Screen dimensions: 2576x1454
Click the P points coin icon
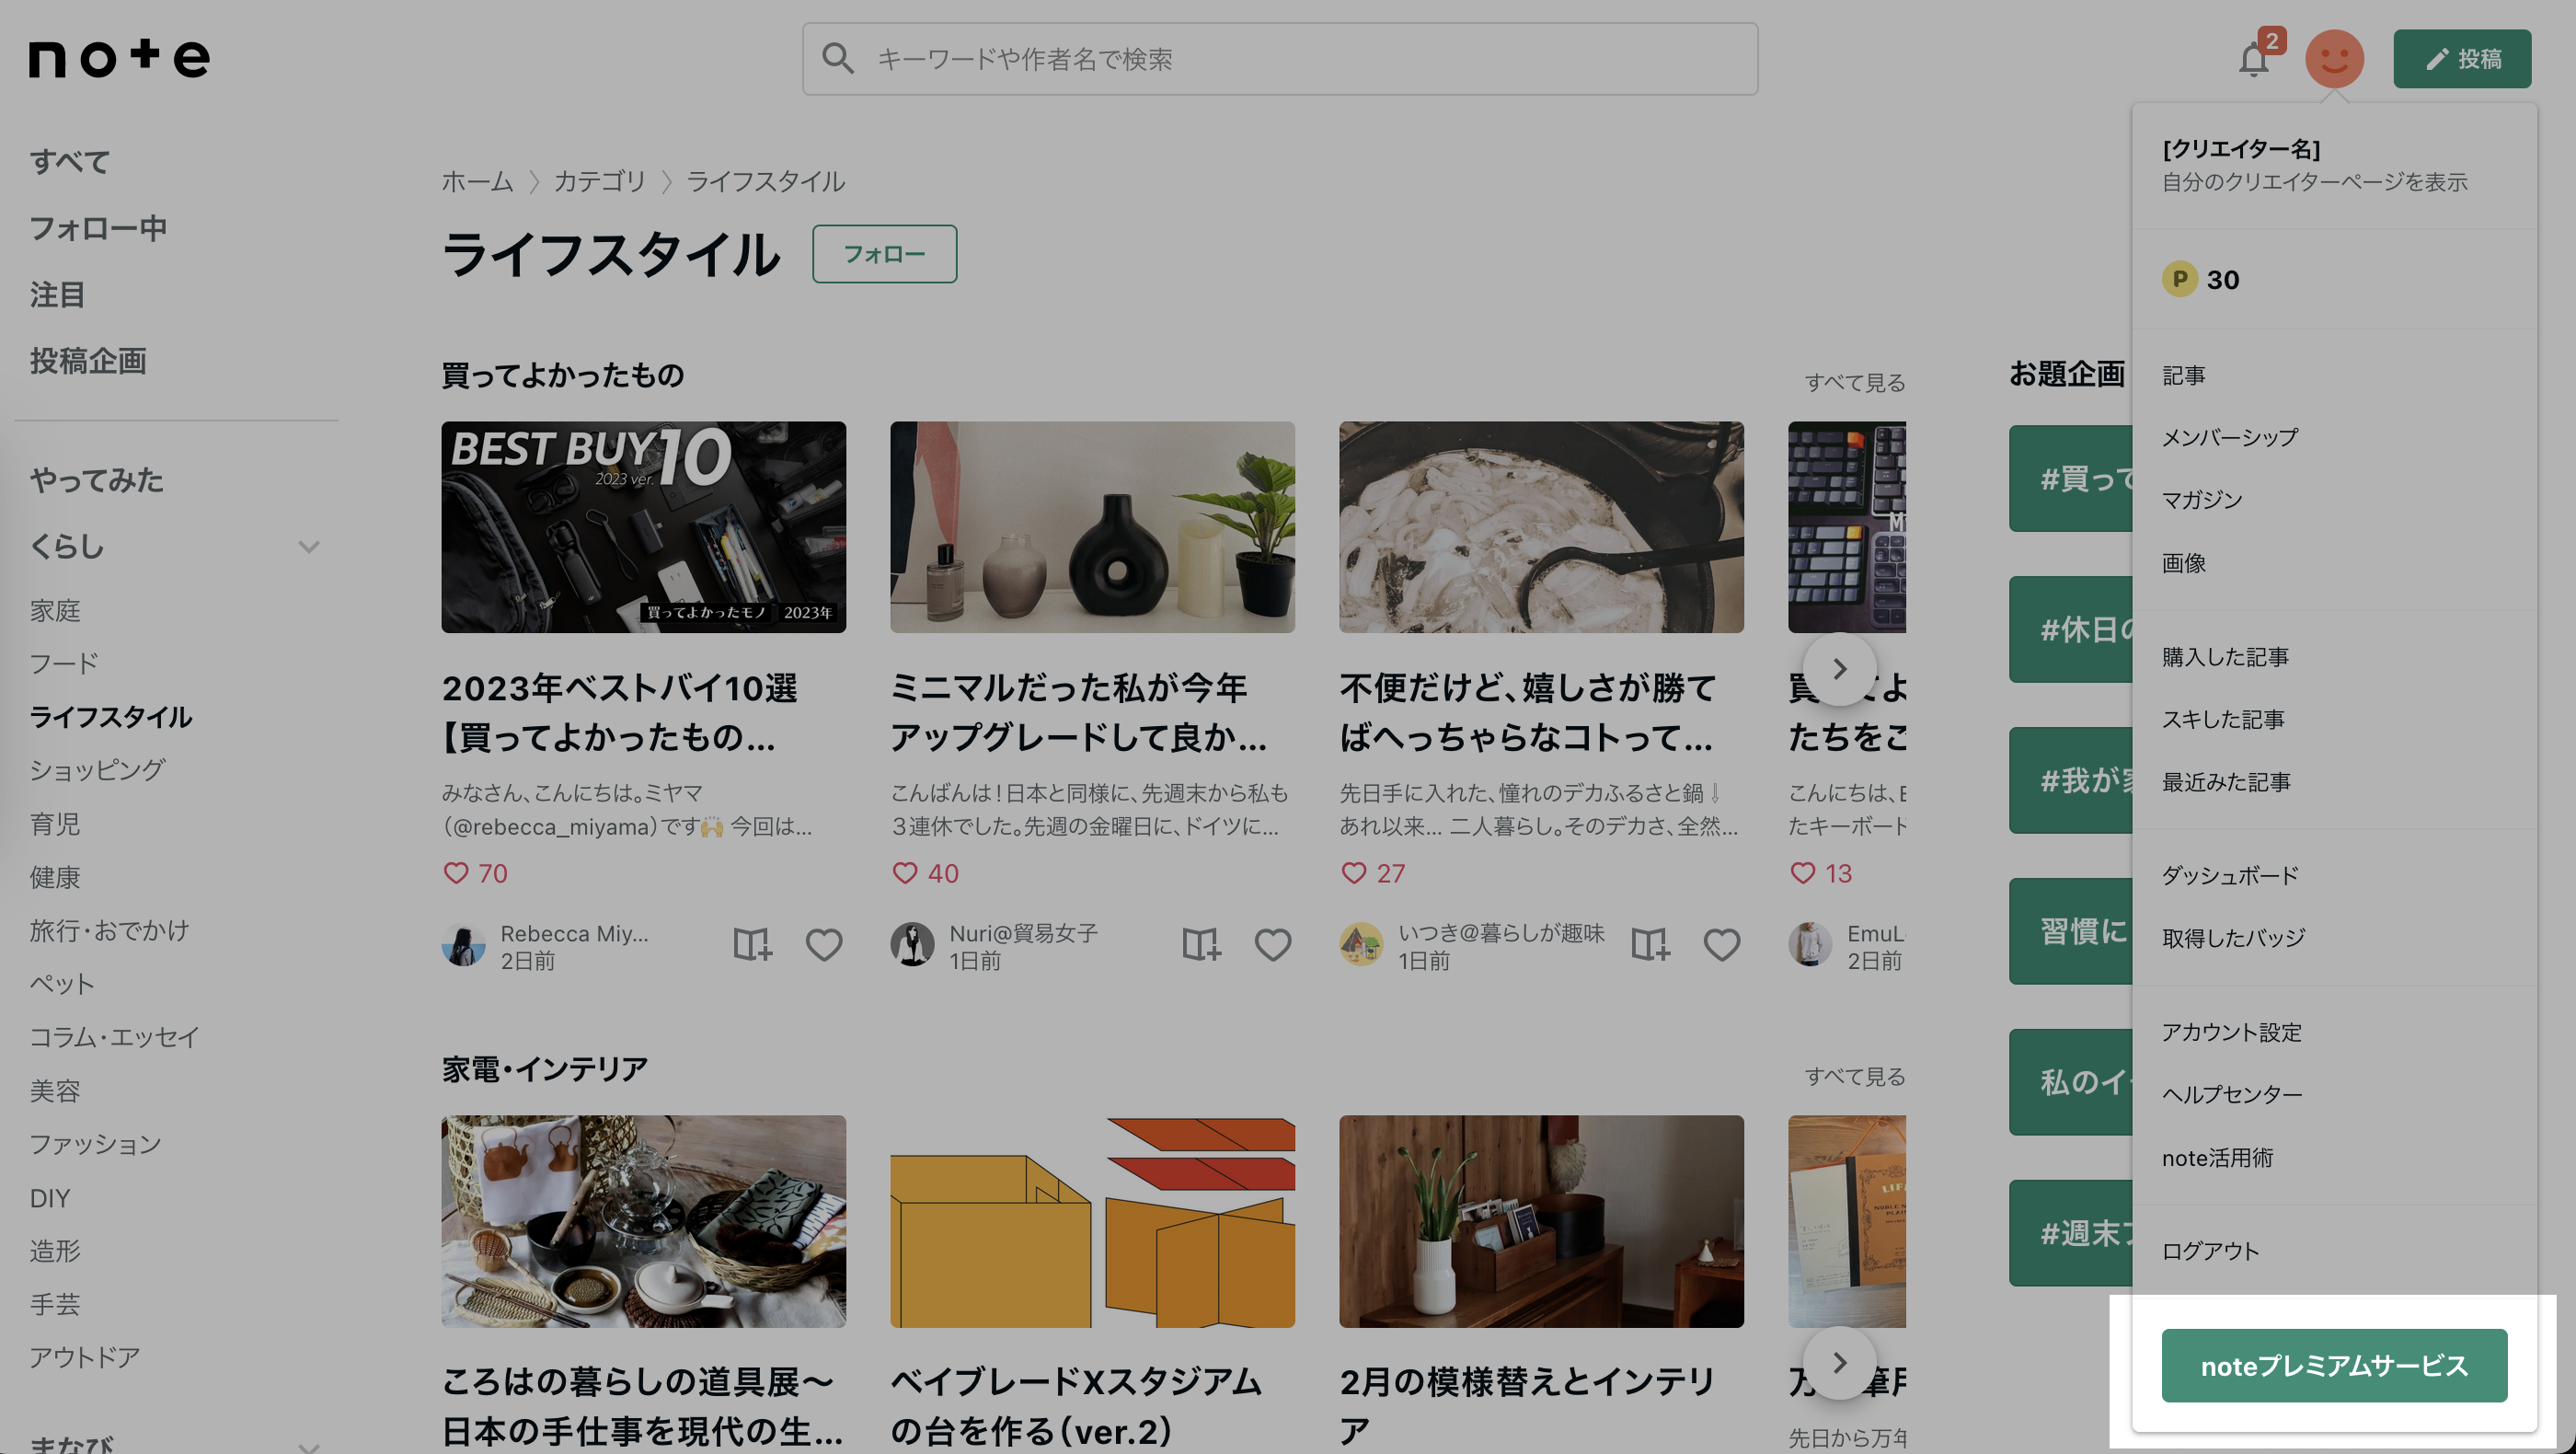2179,279
